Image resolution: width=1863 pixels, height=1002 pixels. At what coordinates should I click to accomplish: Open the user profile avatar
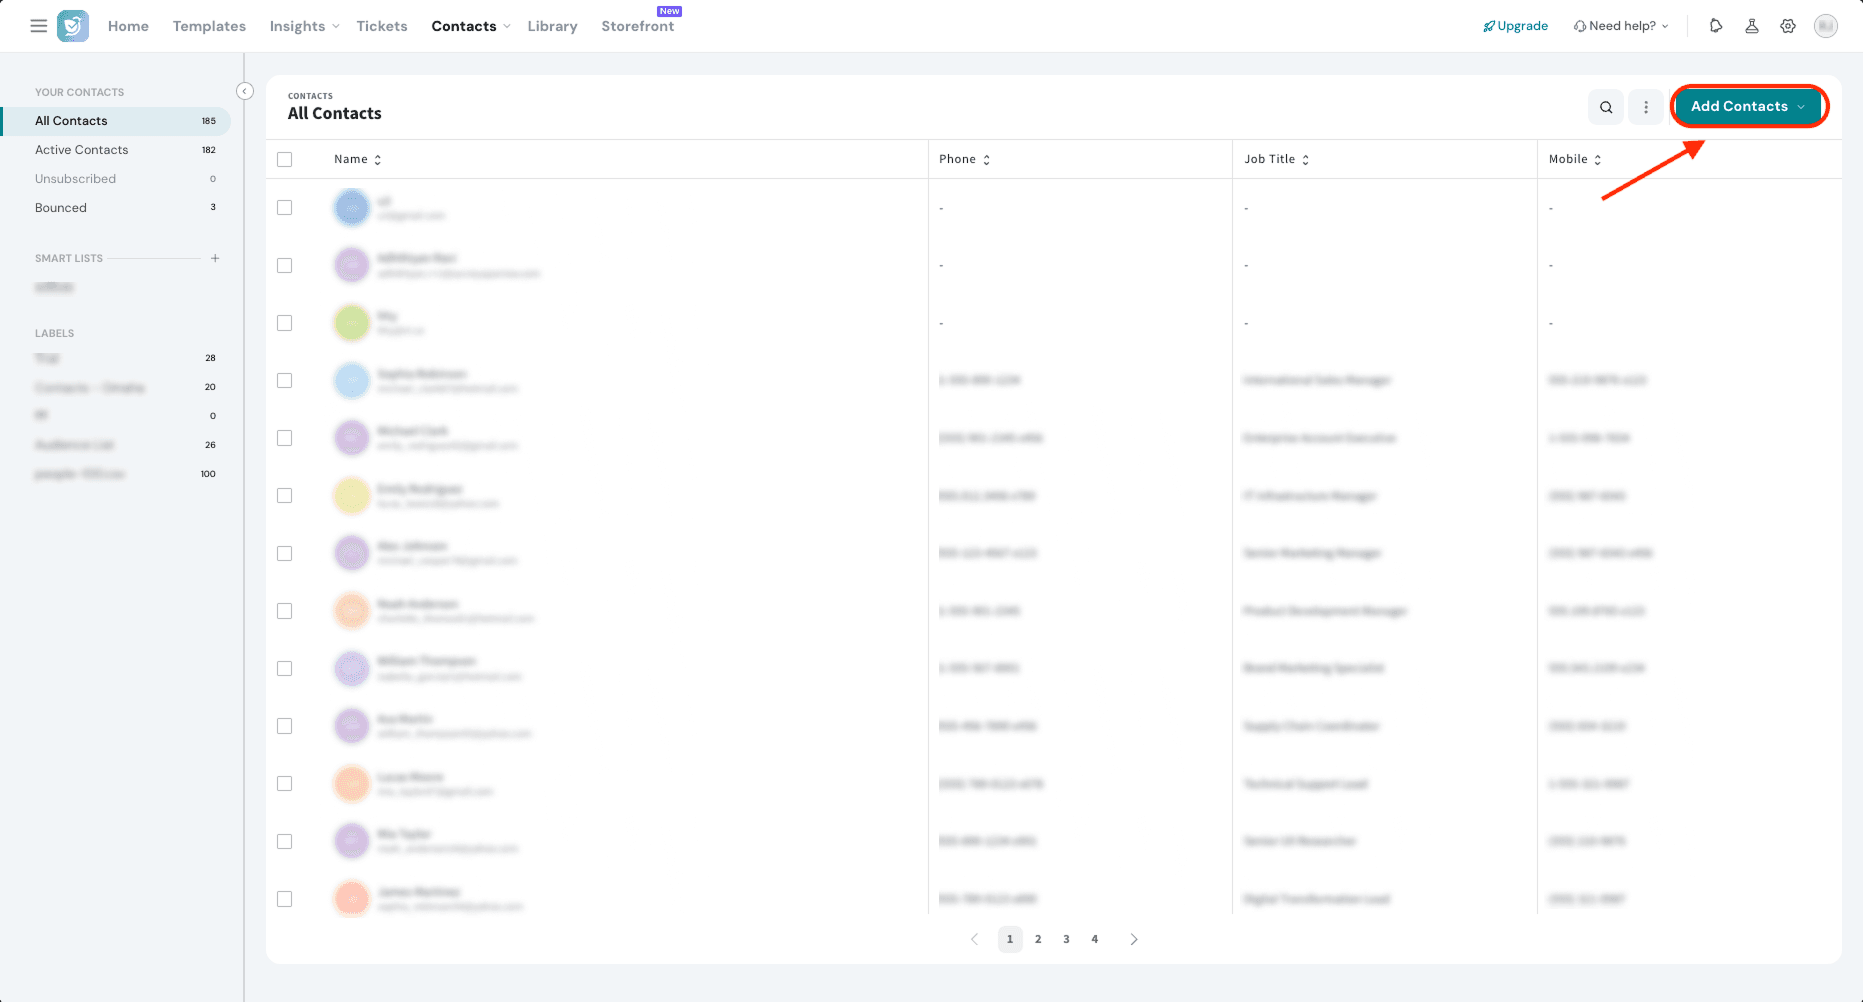pos(1826,26)
